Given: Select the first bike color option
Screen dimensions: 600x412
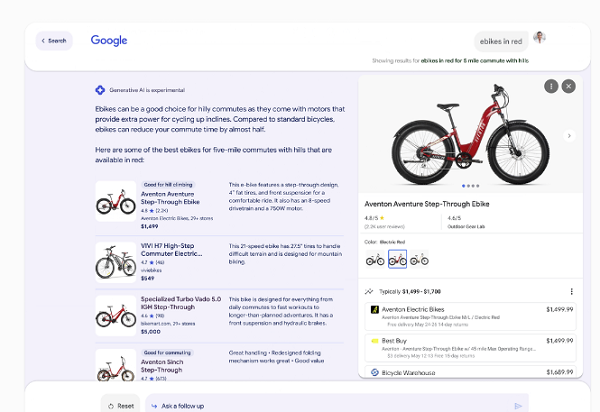Looking at the screenshot, I should [375, 260].
